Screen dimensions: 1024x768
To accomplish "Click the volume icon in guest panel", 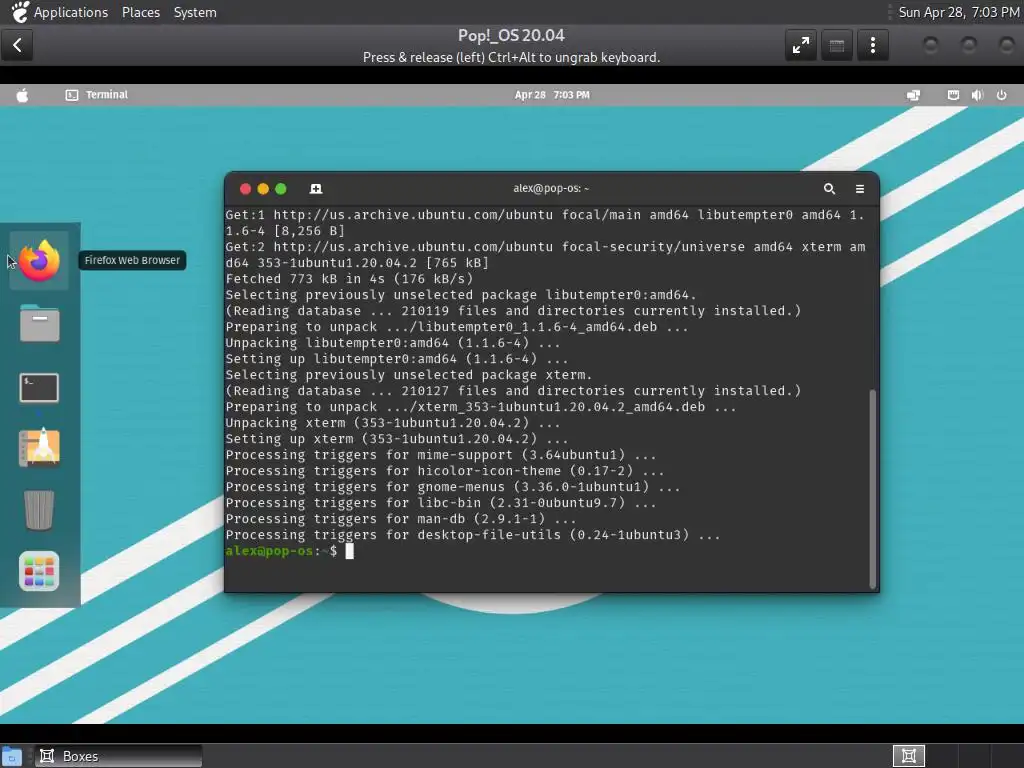I will point(977,95).
